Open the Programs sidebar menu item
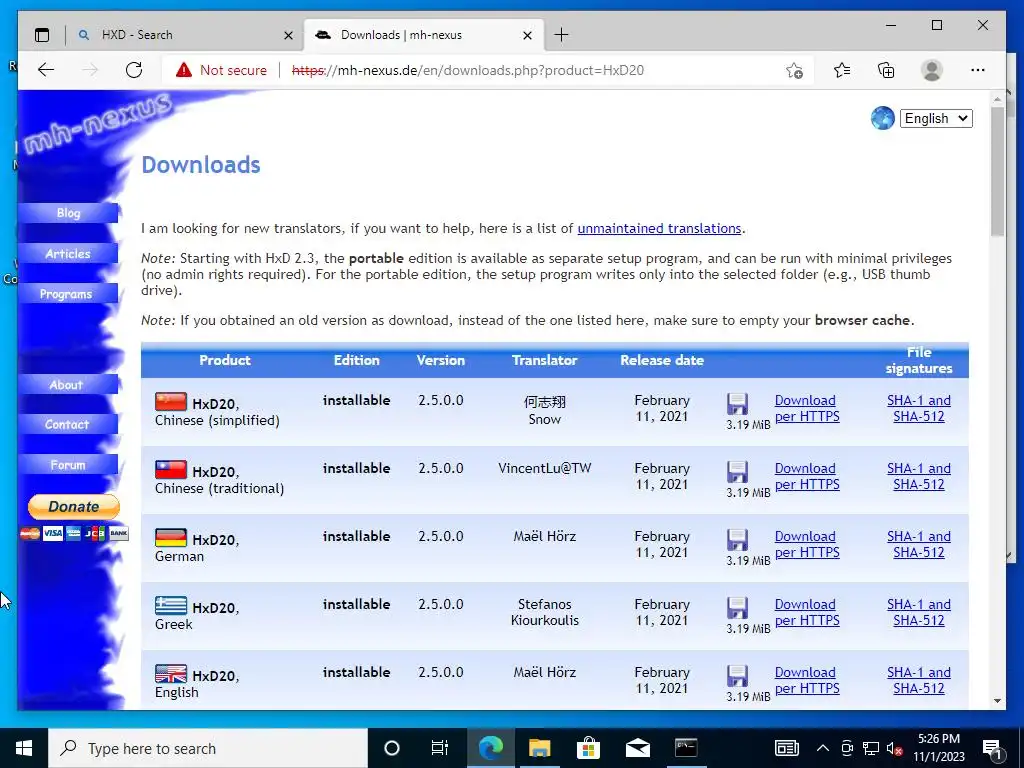Screen dimensions: 1024x768 (69, 294)
